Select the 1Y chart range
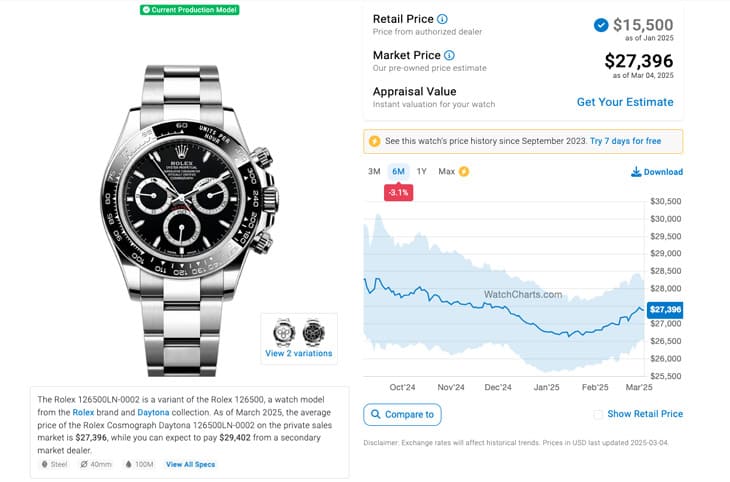Screen dimensions: 730x482 tap(422, 171)
